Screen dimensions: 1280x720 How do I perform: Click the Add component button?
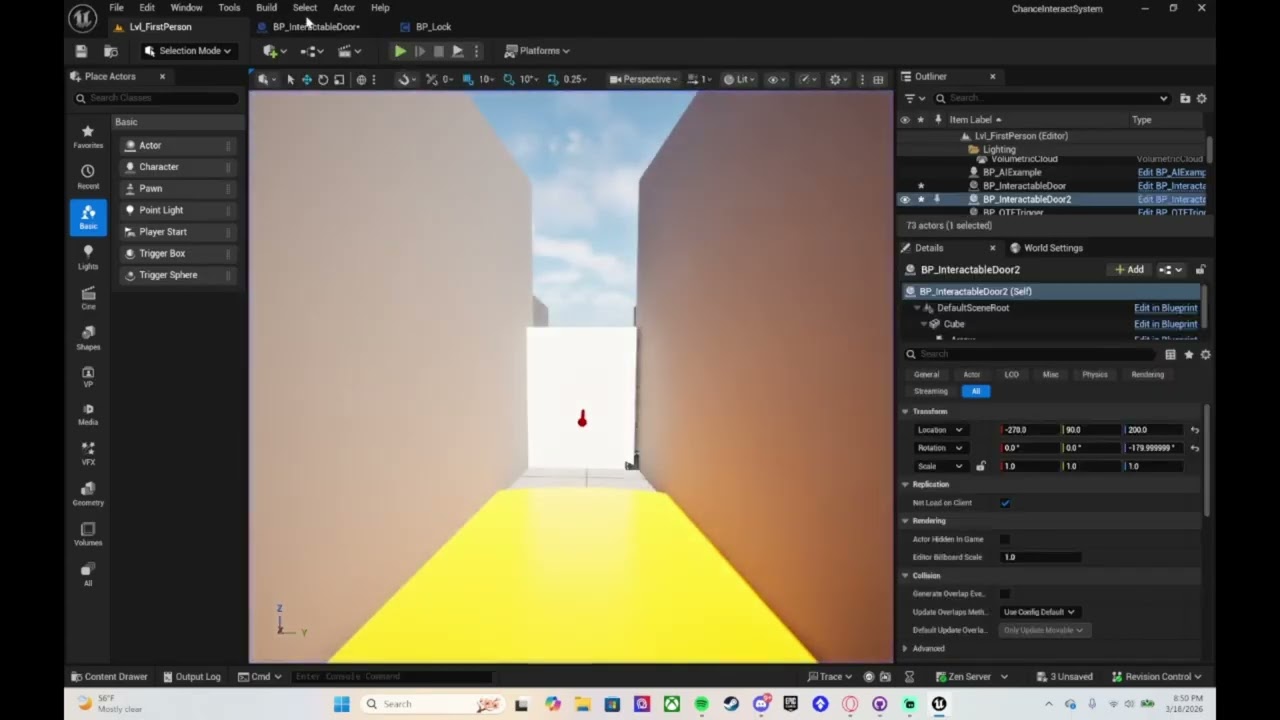[x=1130, y=270]
